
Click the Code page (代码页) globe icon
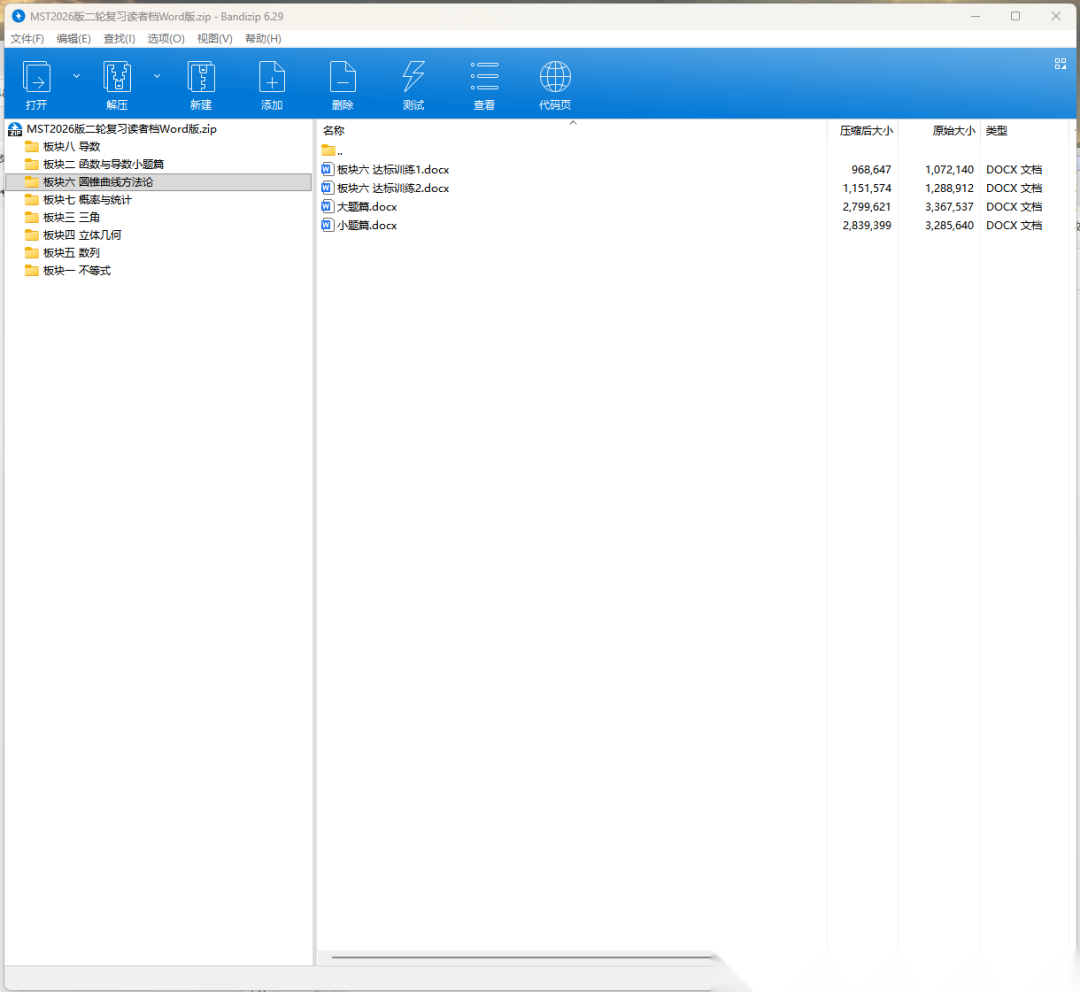tap(555, 78)
